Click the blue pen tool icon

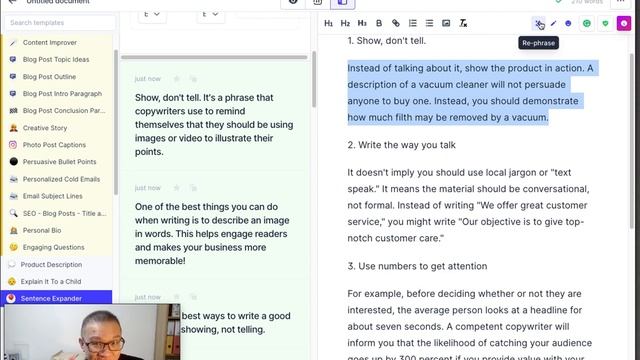(x=553, y=24)
